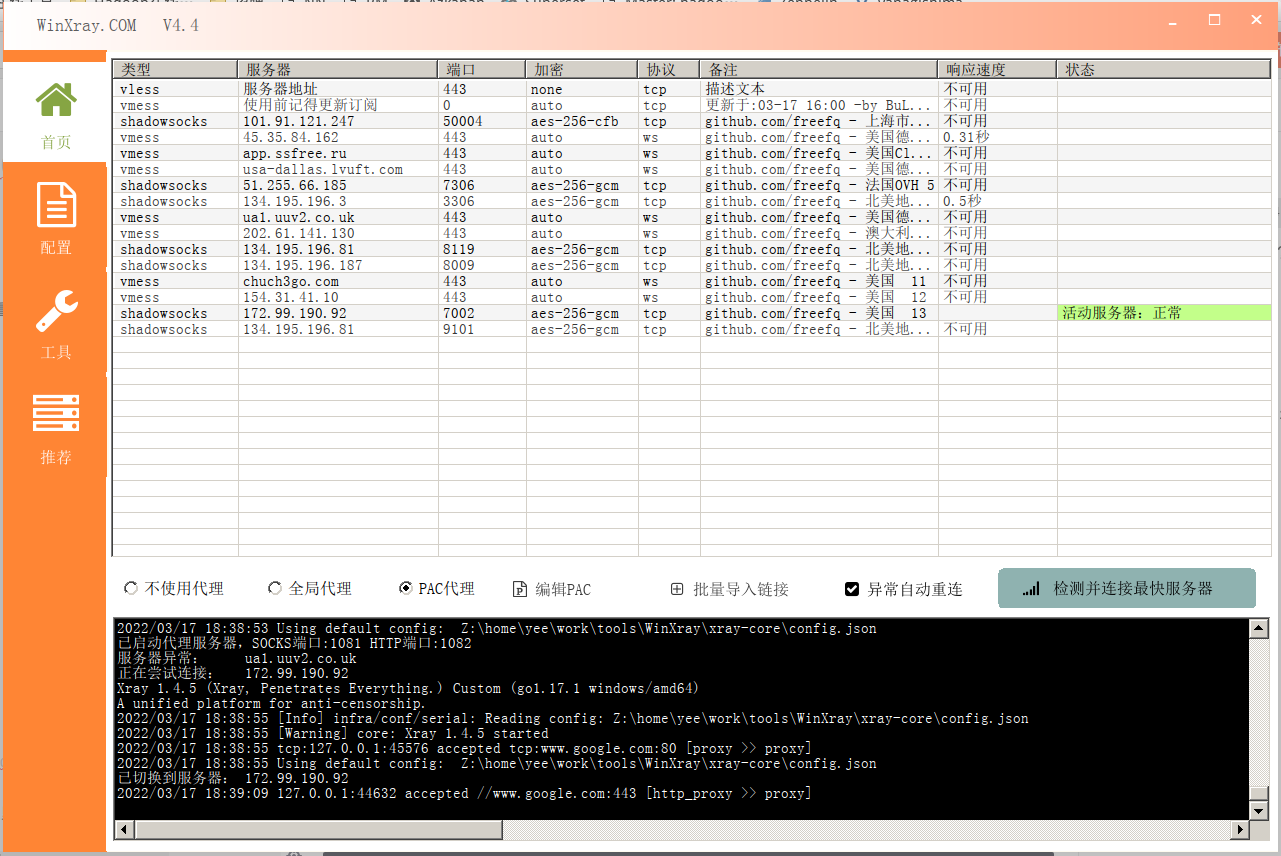Viewport: 1281px width, 856px height.
Task: Click the 响应速度 column header
Action: 995,69
